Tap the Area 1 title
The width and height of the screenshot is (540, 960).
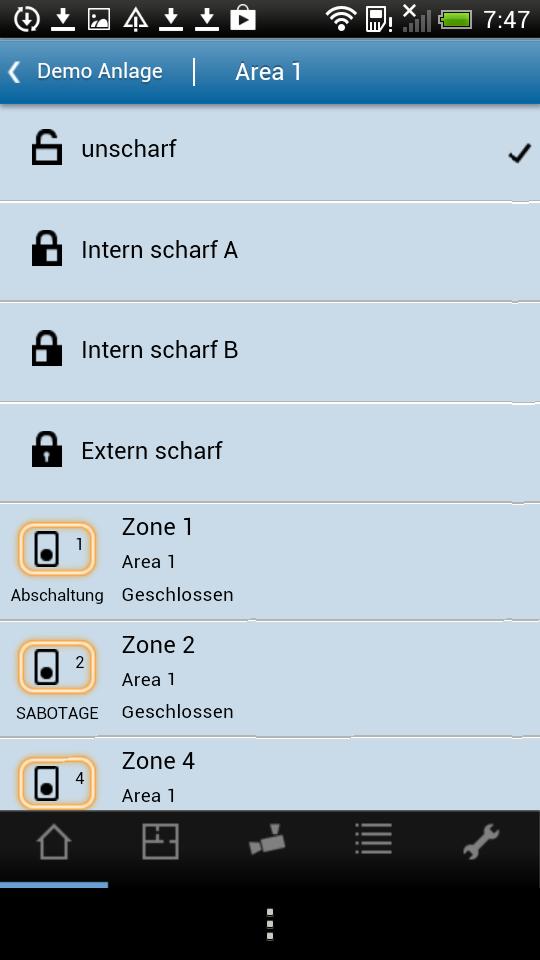268,72
